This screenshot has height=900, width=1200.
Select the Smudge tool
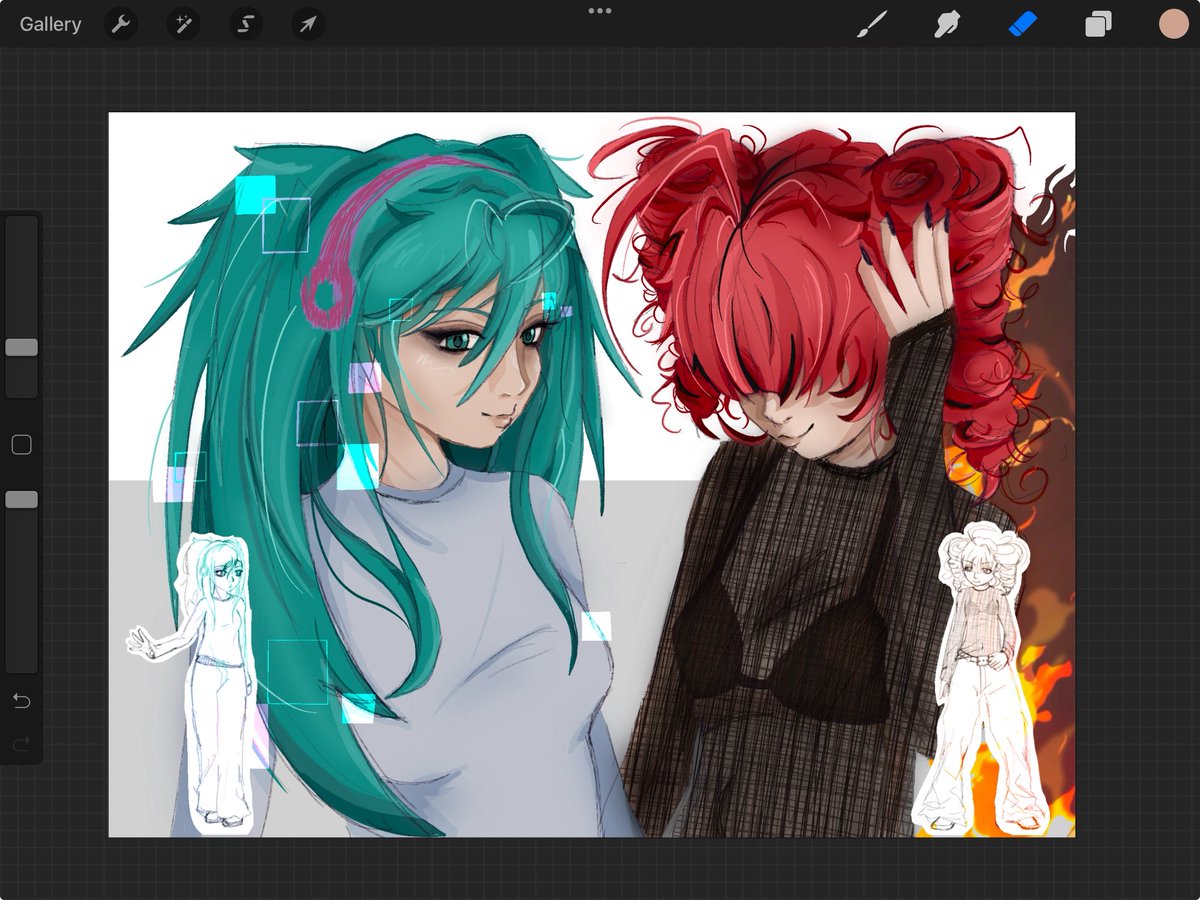click(x=946, y=24)
